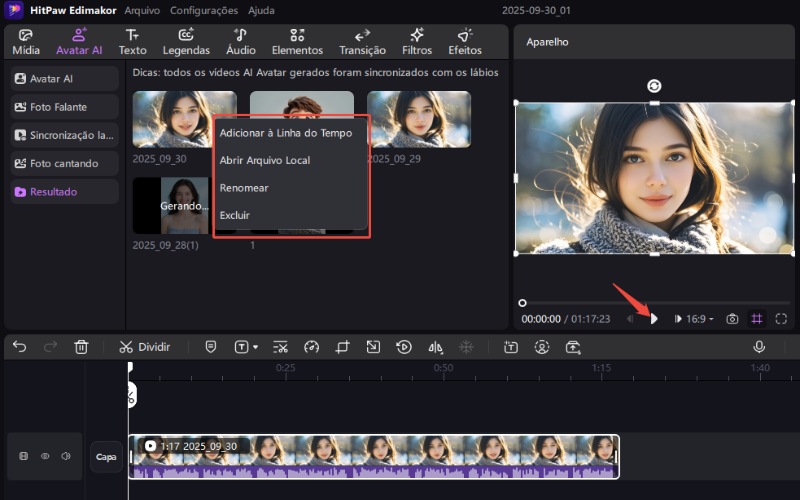Toggle track visibility eye icon
This screenshot has width=800, height=500.
point(45,456)
